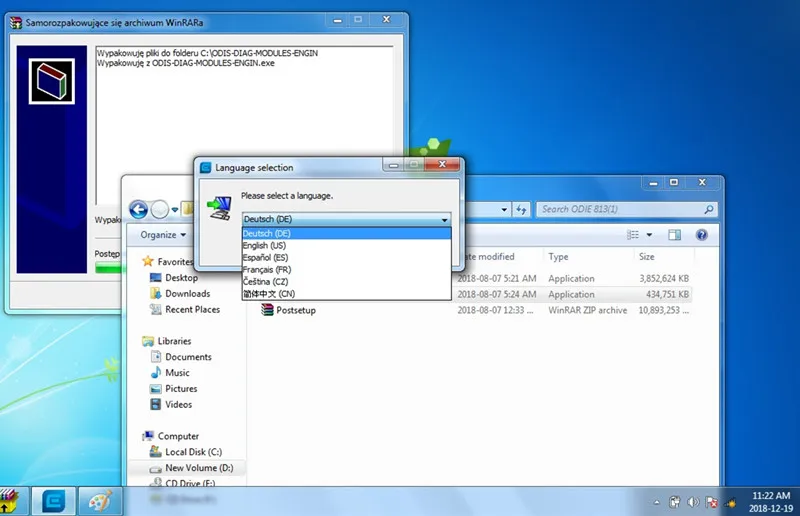Refresh the Explorer address bar
This screenshot has width=800, height=516.
pyautogui.click(x=521, y=209)
